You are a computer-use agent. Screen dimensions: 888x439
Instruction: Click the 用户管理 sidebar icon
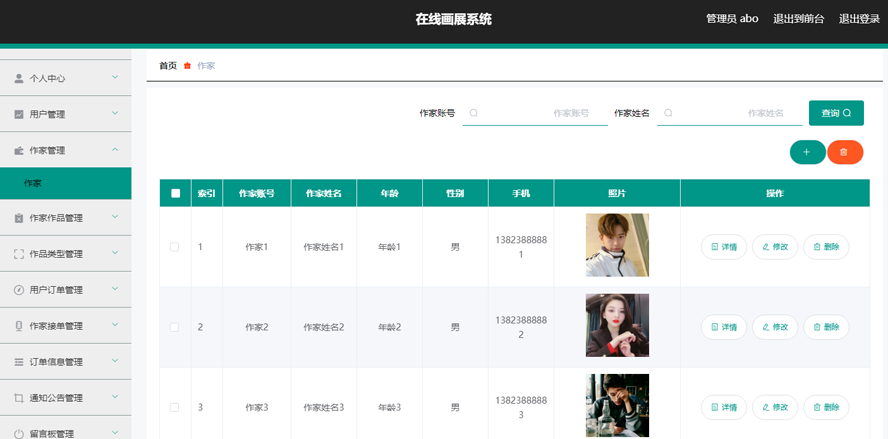coord(19,114)
